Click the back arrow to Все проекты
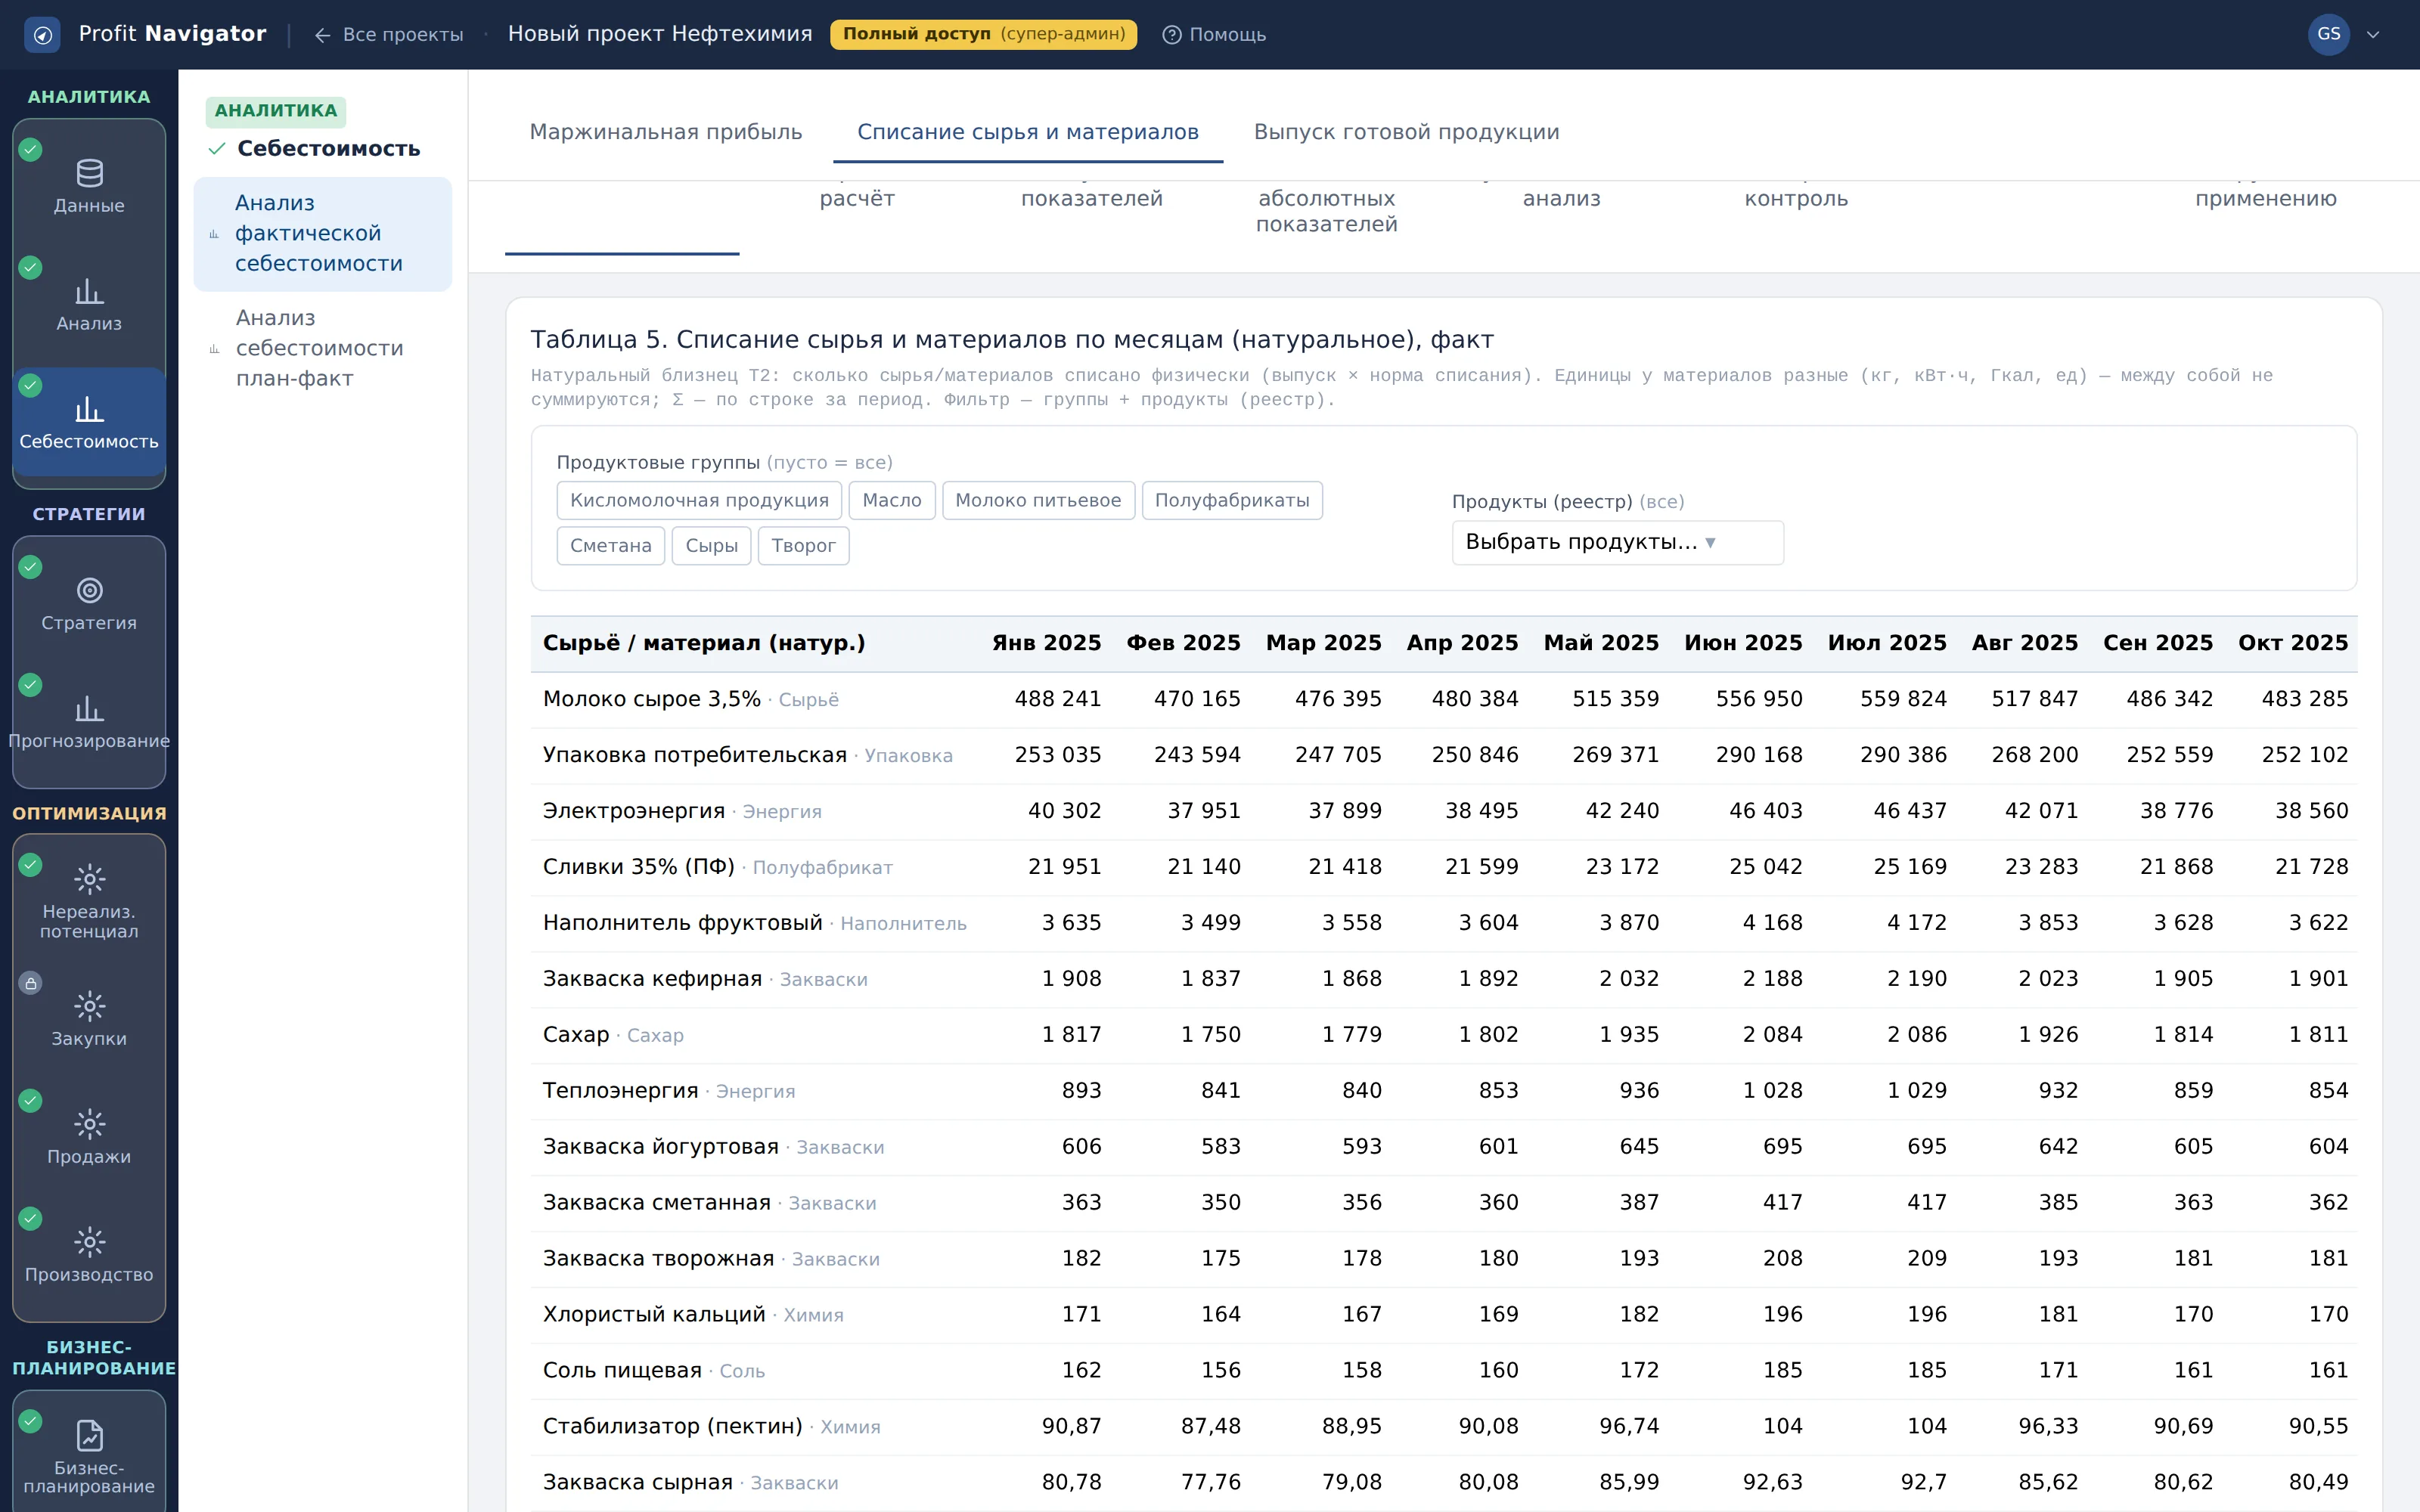 click(x=322, y=35)
